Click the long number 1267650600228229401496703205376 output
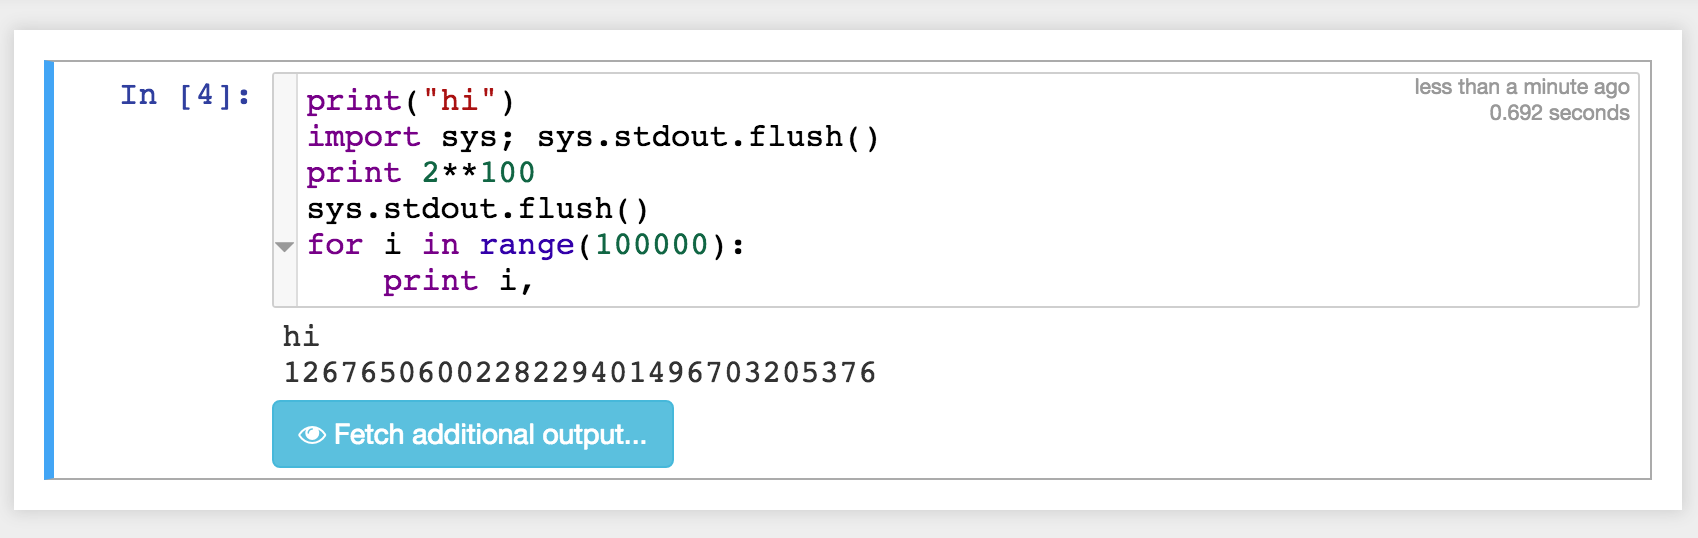1698x538 pixels. pos(579,373)
